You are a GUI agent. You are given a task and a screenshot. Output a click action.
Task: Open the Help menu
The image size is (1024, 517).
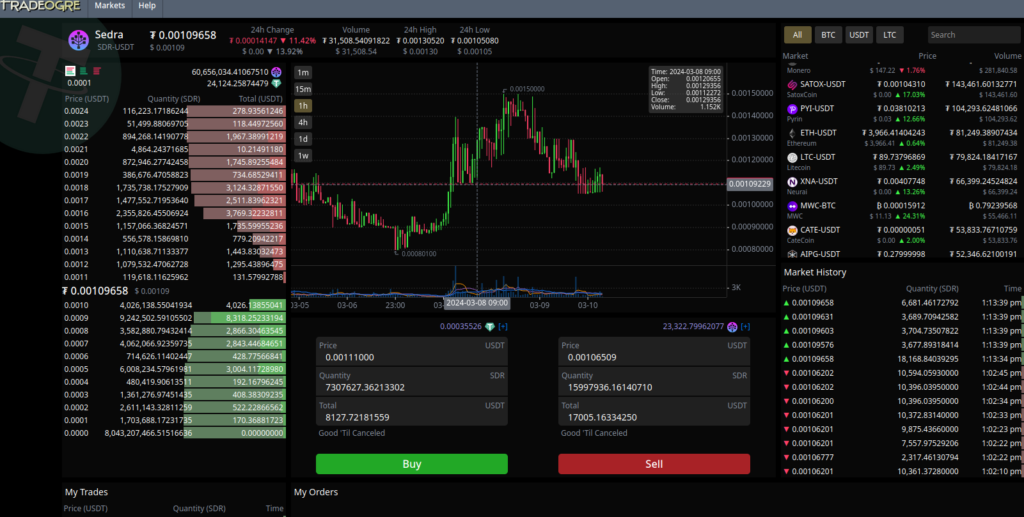coord(147,6)
